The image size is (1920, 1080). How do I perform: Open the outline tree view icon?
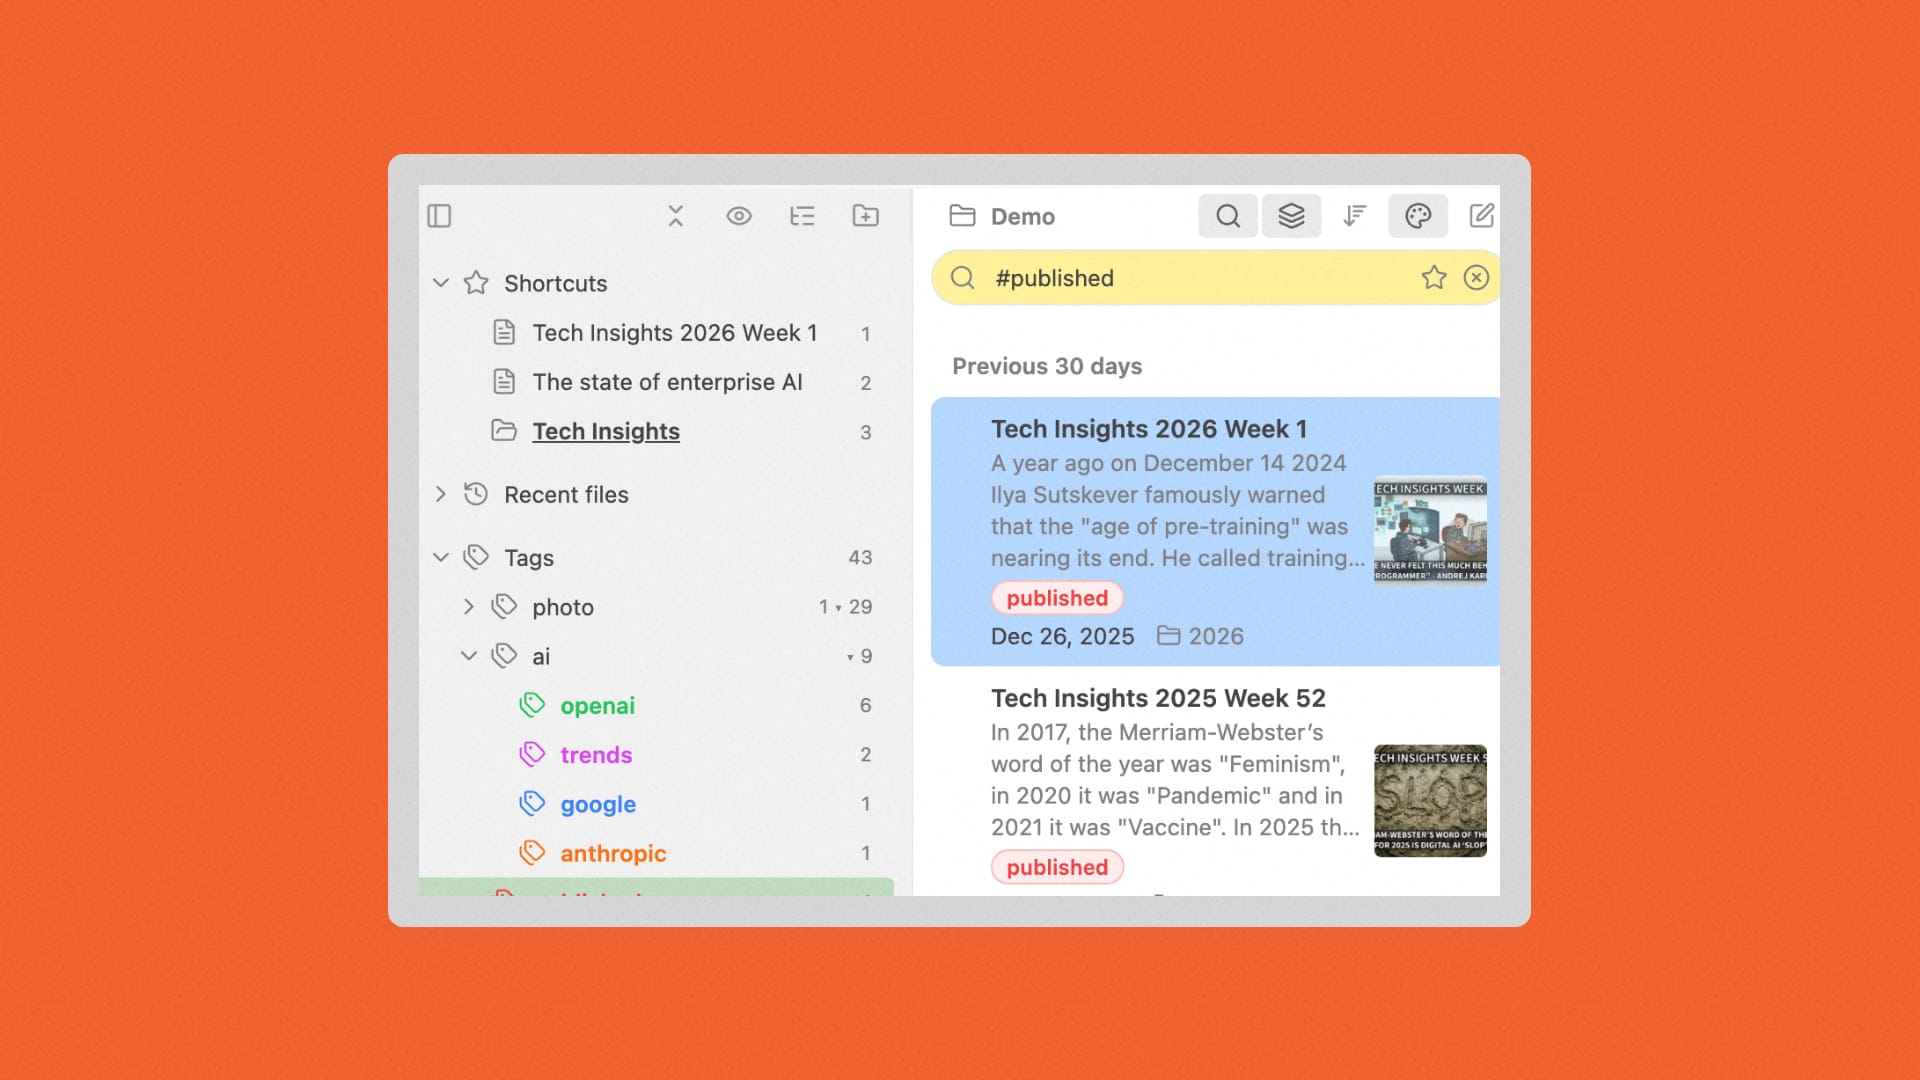pyautogui.click(x=803, y=216)
